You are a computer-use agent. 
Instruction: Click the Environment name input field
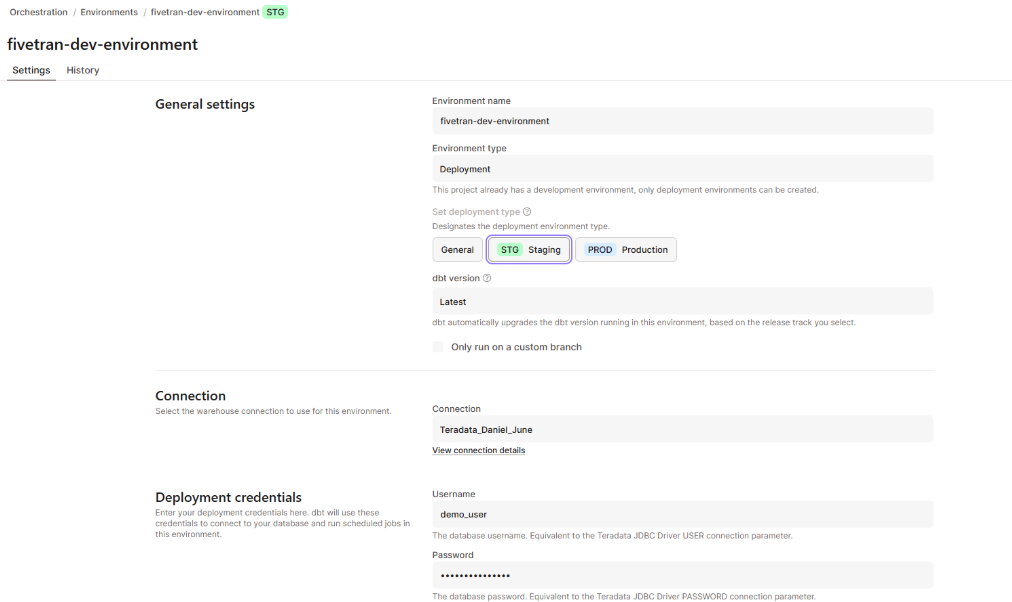tap(683, 120)
